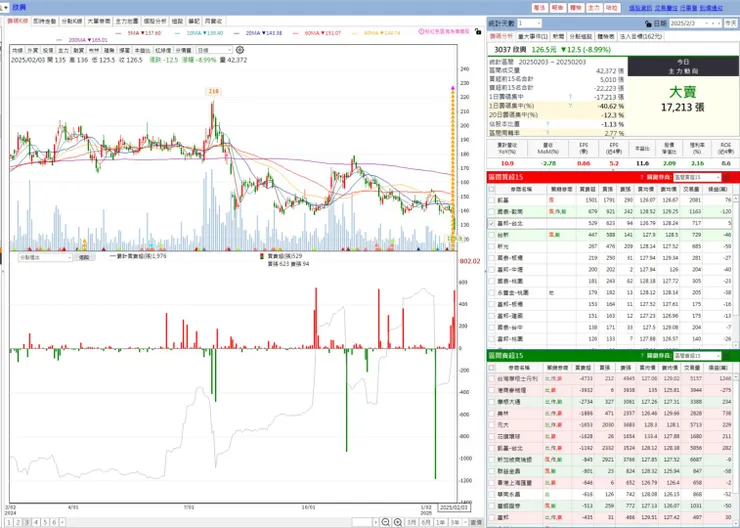
Task: Uncheck the 富邦-台北 row checkbox
Action: point(492,223)
